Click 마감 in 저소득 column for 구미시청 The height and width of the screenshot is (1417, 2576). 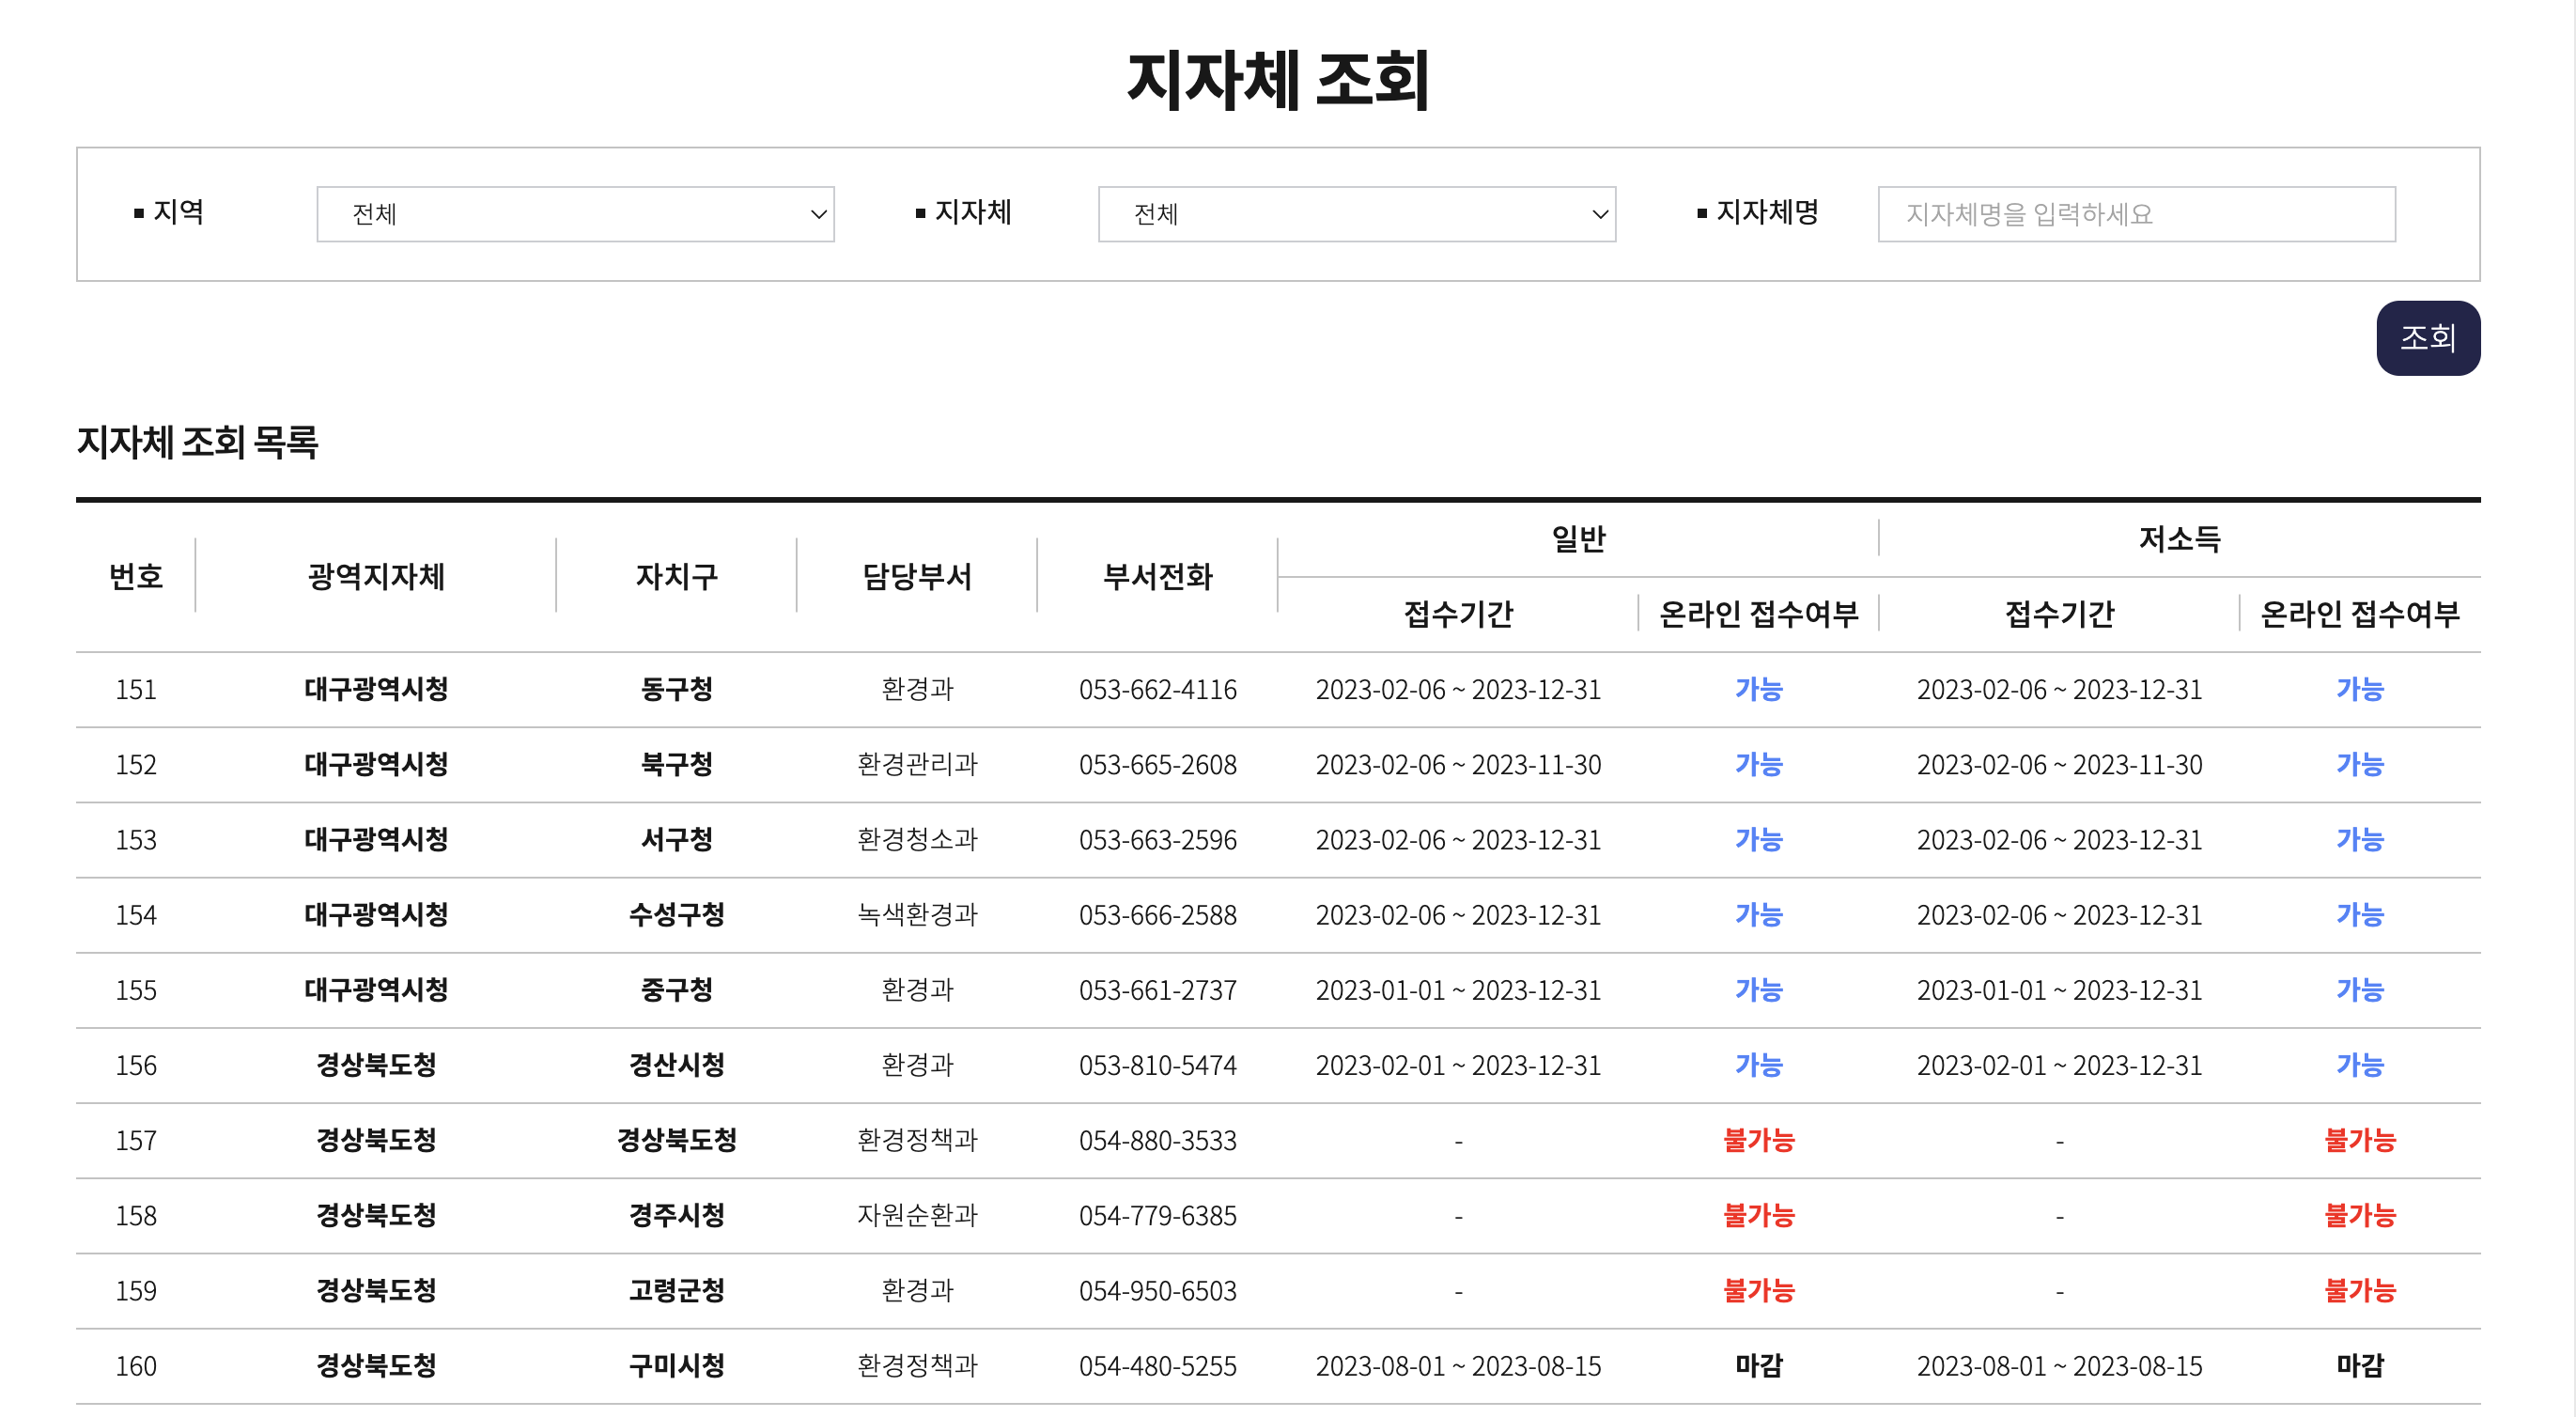(2359, 1365)
